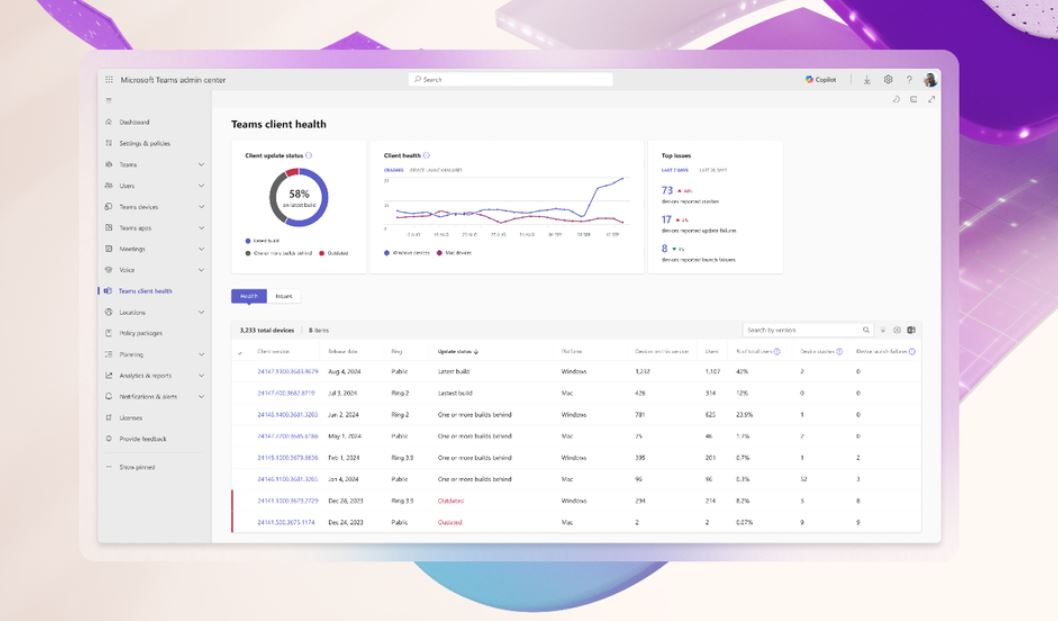Click the select-all checkmark in the table header
1058x621 pixels.
coord(240,352)
